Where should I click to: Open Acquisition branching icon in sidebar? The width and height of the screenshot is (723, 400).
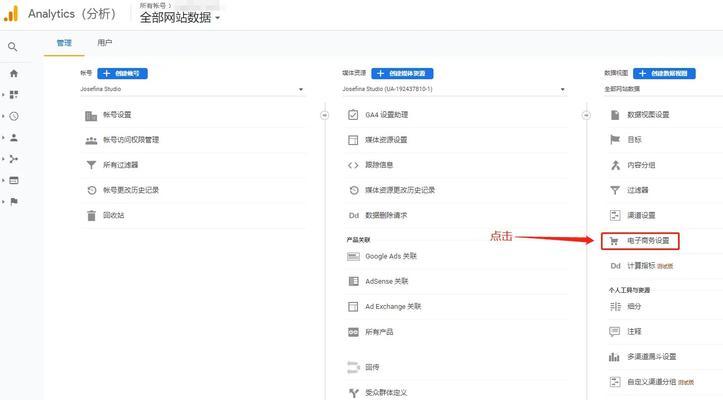point(14,159)
